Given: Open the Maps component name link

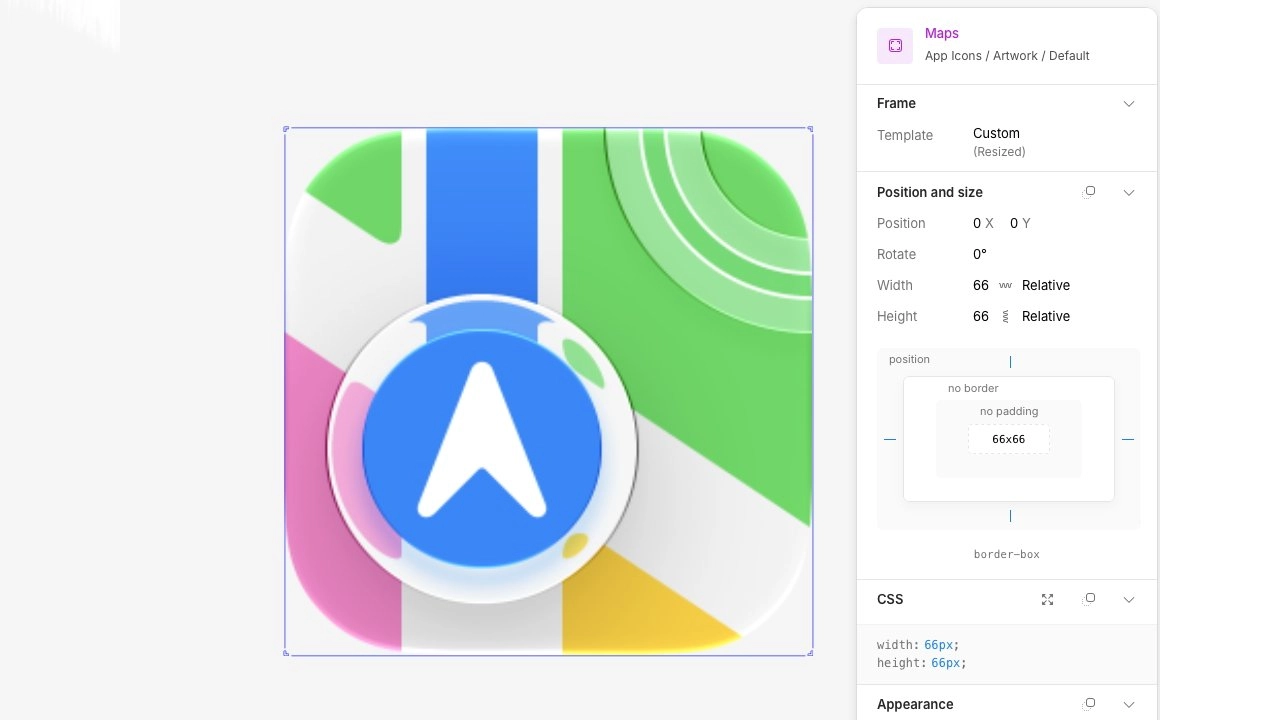Looking at the screenshot, I should (x=942, y=33).
